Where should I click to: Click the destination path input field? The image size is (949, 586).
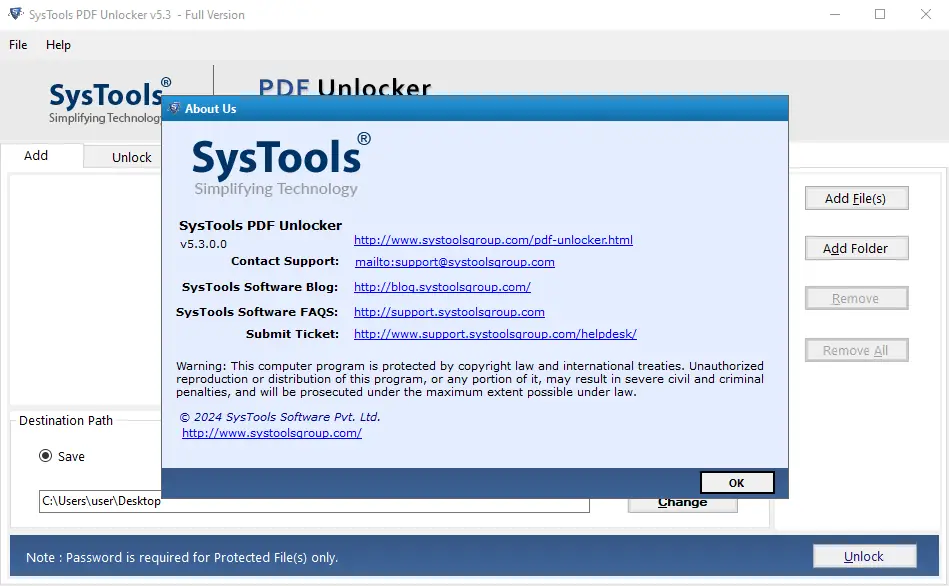point(314,501)
